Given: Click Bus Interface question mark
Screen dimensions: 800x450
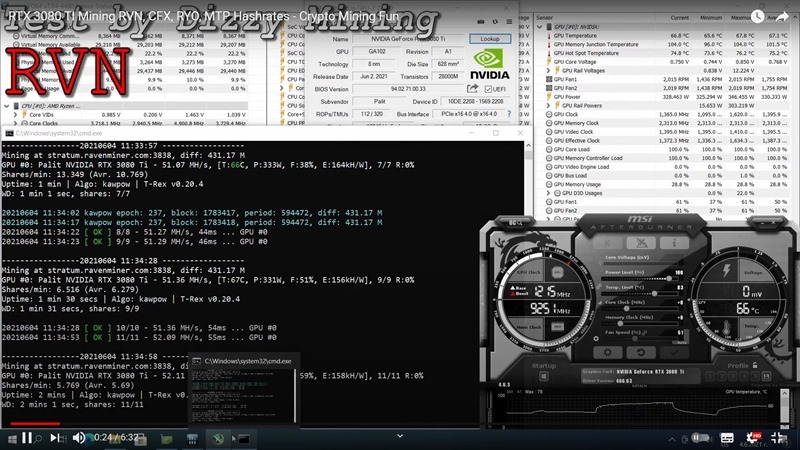Looking at the screenshot, I should click(x=509, y=114).
